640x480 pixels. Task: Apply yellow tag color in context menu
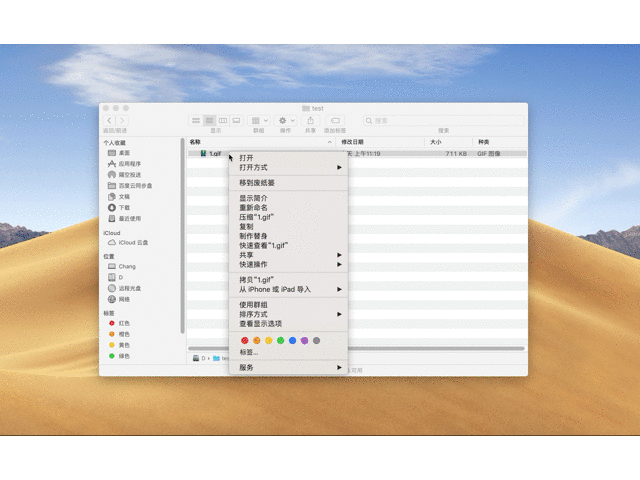(269, 340)
